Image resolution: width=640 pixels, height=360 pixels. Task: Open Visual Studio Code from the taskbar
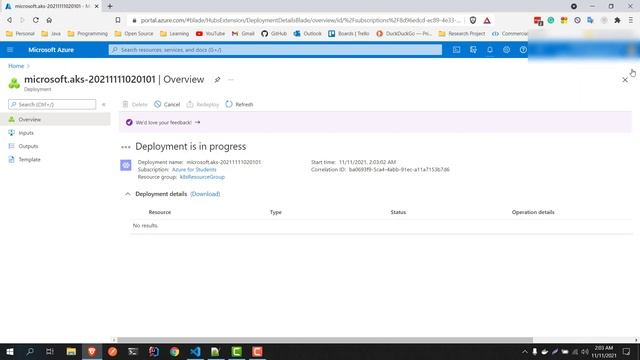(x=195, y=351)
